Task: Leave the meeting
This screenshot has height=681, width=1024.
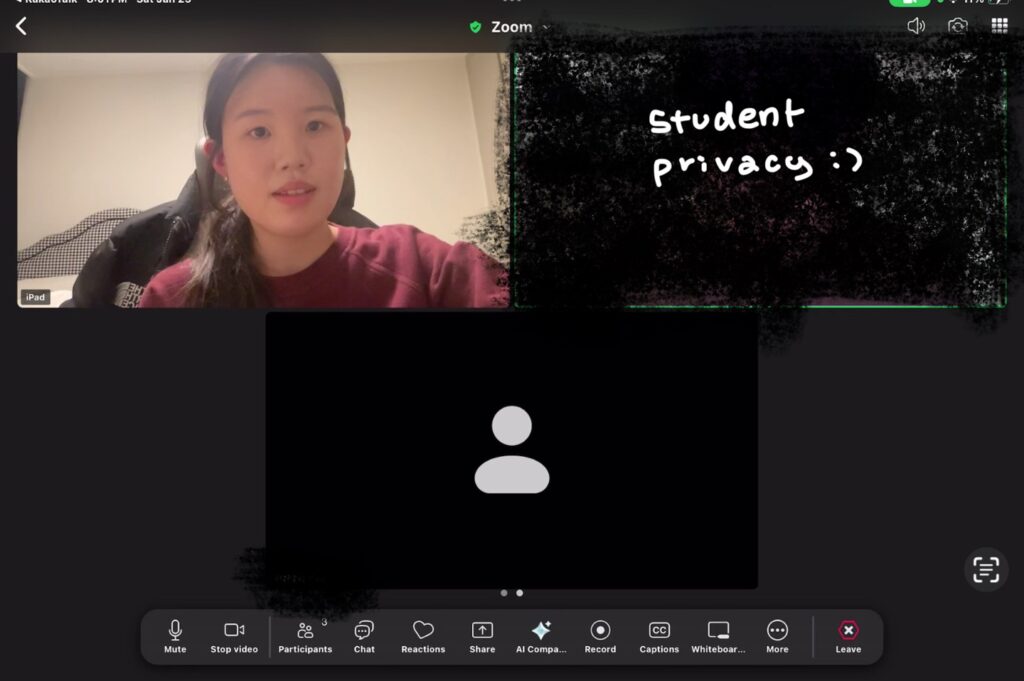Action: (848, 637)
